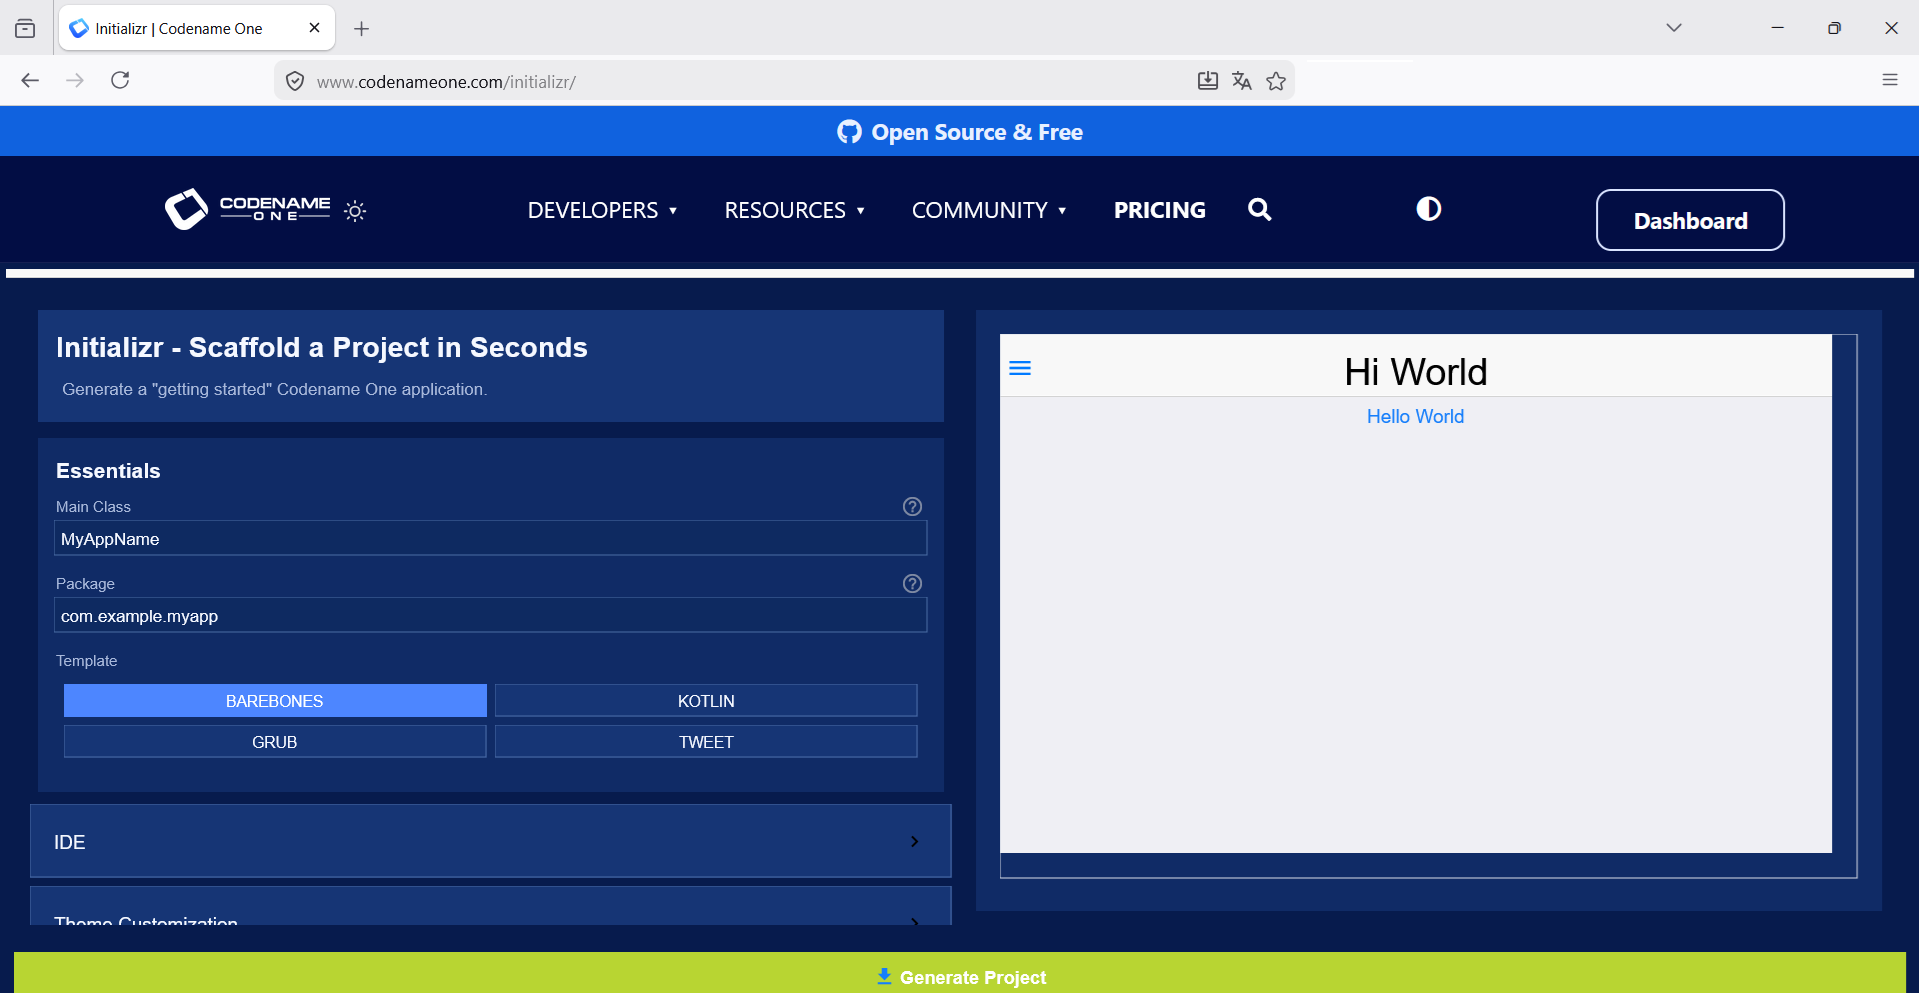This screenshot has height=993, width=1919.
Task: Close the Initializr tab
Action: point(314,28)
